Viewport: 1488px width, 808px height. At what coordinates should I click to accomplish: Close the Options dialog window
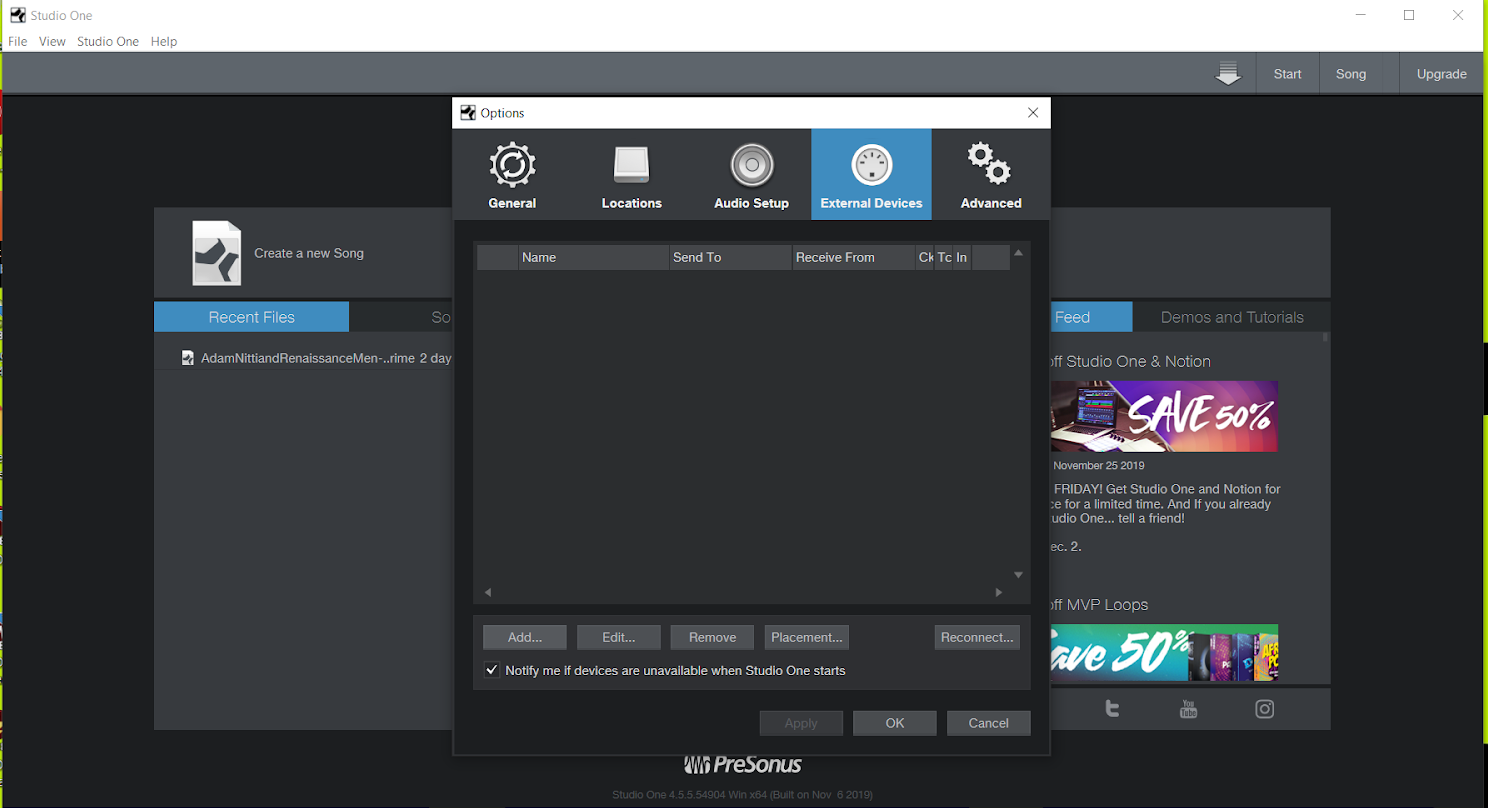pos(1033,113)
